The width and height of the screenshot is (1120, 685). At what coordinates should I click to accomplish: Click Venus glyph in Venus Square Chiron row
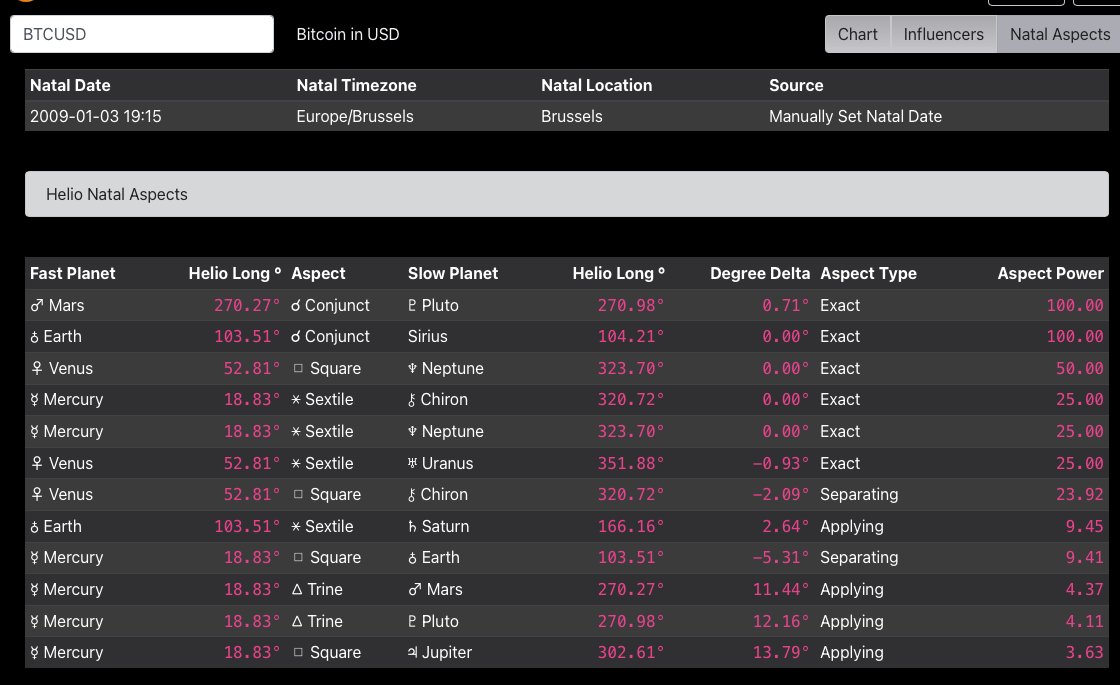coord(37,494)
